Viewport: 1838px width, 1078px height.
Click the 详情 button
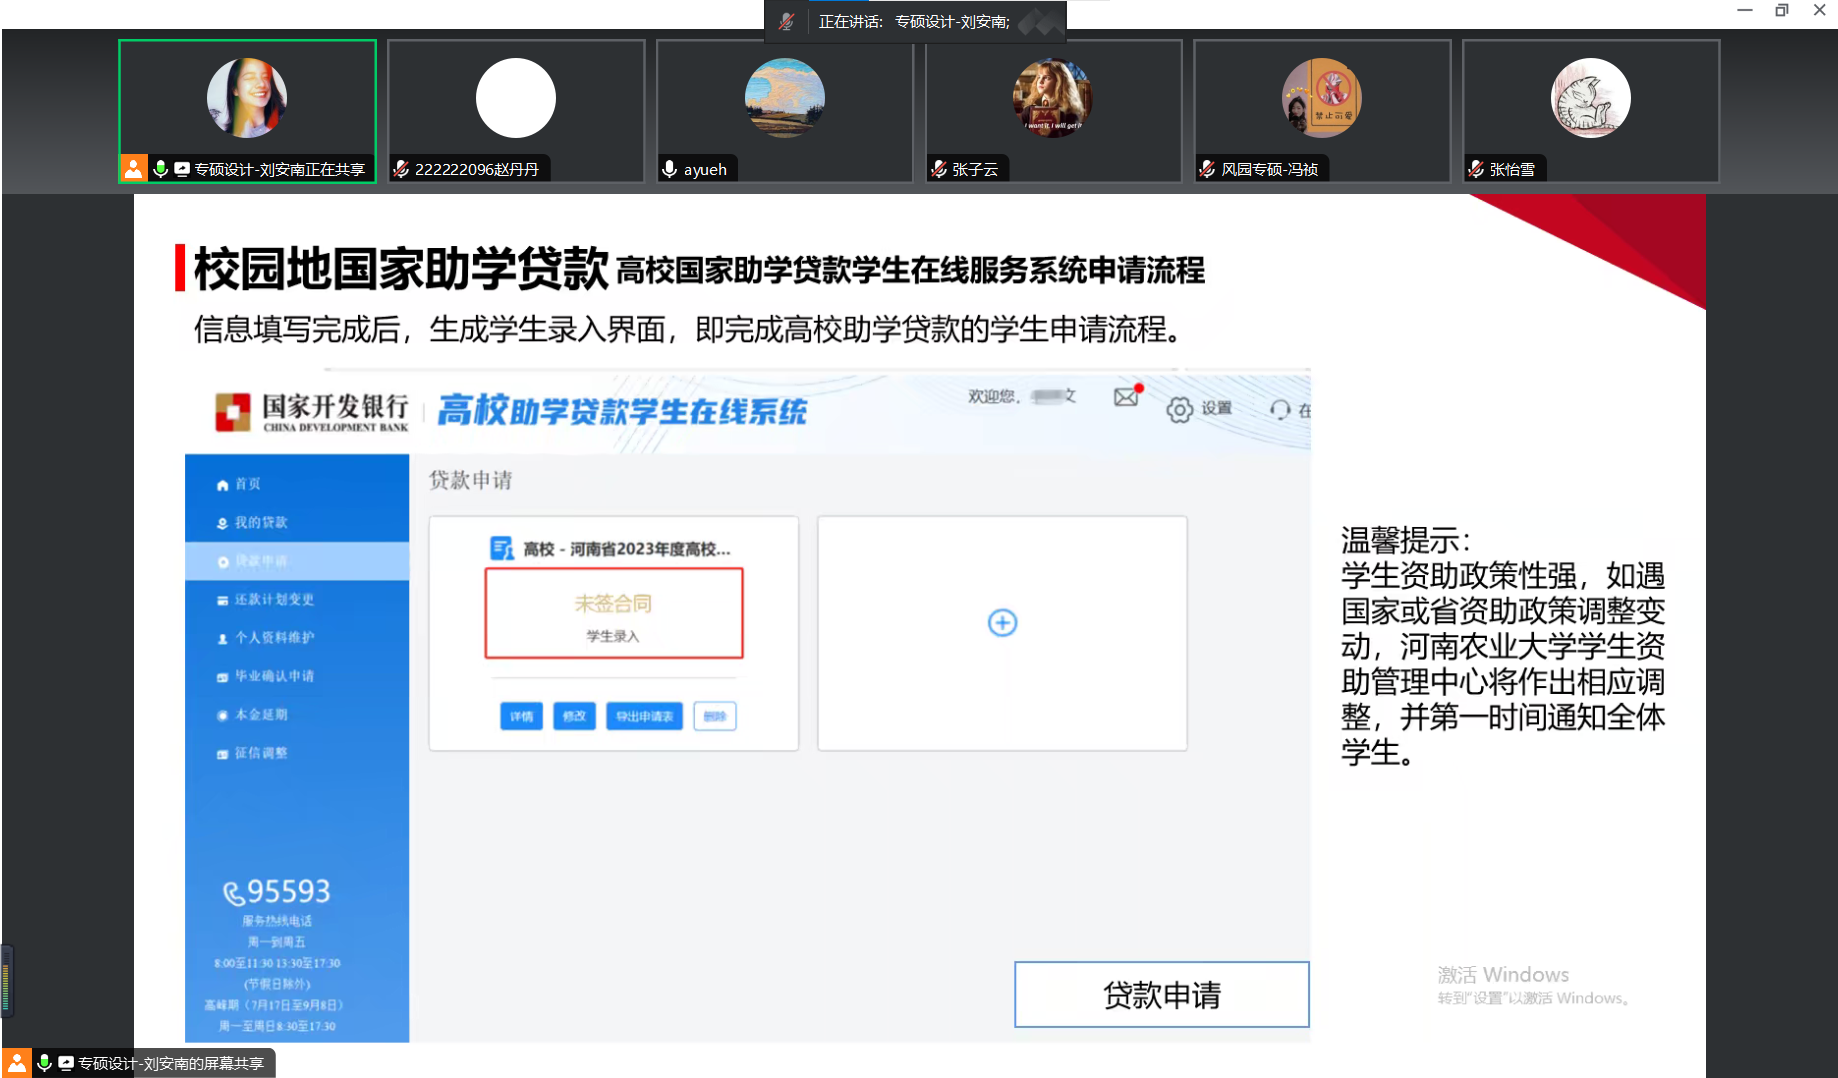[521, 716]
